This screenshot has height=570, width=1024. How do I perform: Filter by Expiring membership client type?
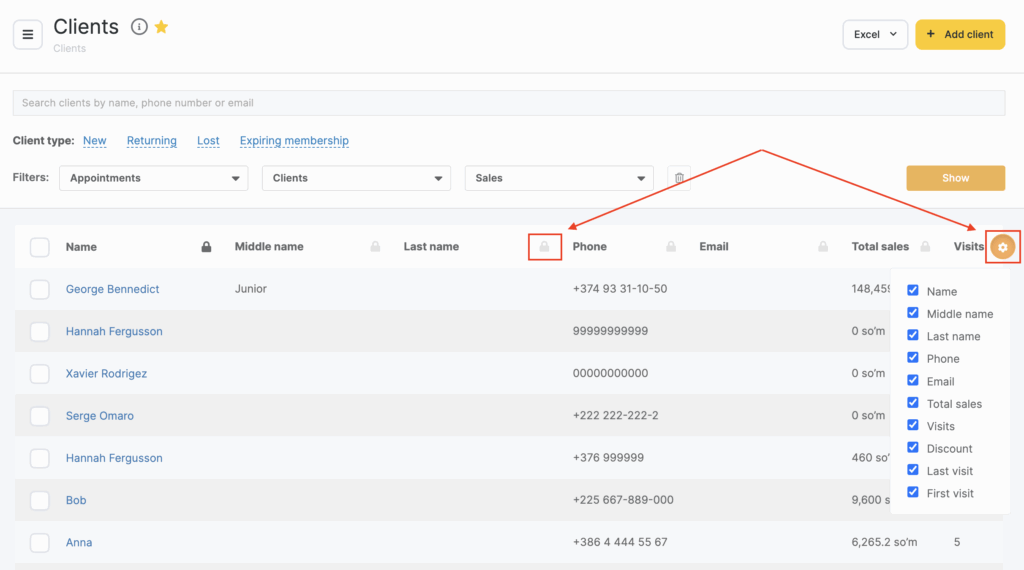(x=294, y=141)
